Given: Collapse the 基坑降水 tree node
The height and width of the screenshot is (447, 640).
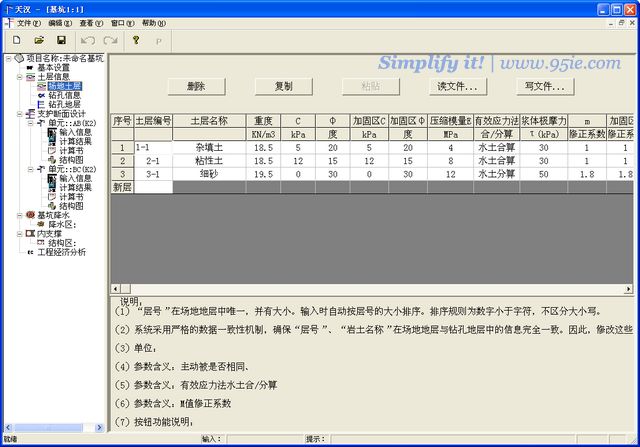Looking at the screenshot, I should point(8,214).
